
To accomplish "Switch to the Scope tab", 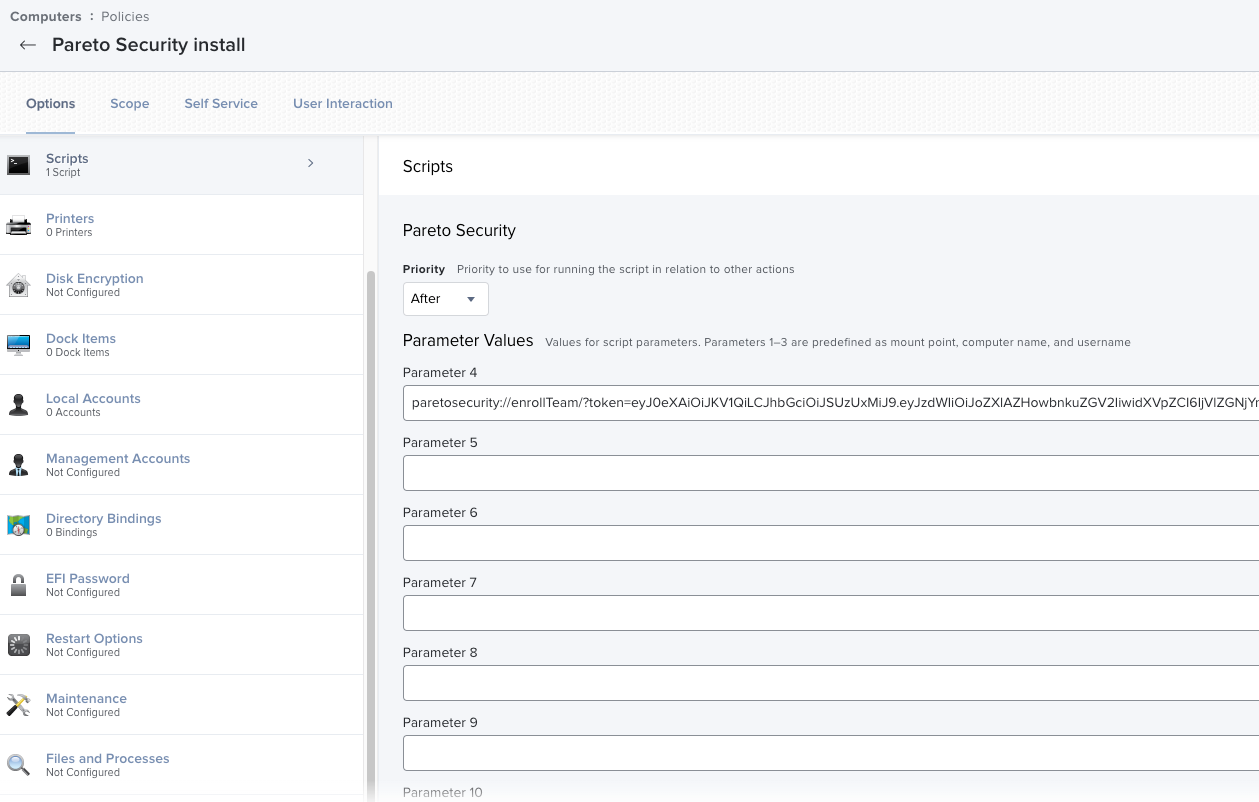I will (130, 104).
